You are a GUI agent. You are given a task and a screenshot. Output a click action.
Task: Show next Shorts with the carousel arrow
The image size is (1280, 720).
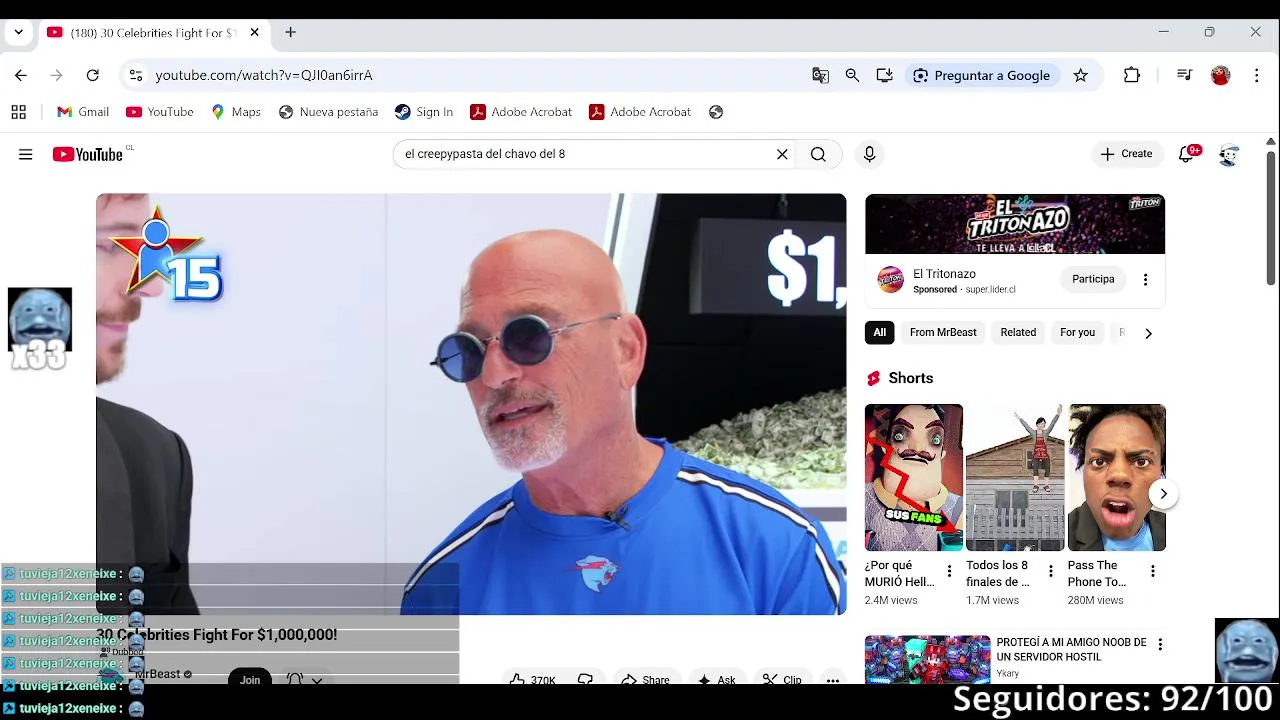pyautogui.click(x=1163, y=493)
